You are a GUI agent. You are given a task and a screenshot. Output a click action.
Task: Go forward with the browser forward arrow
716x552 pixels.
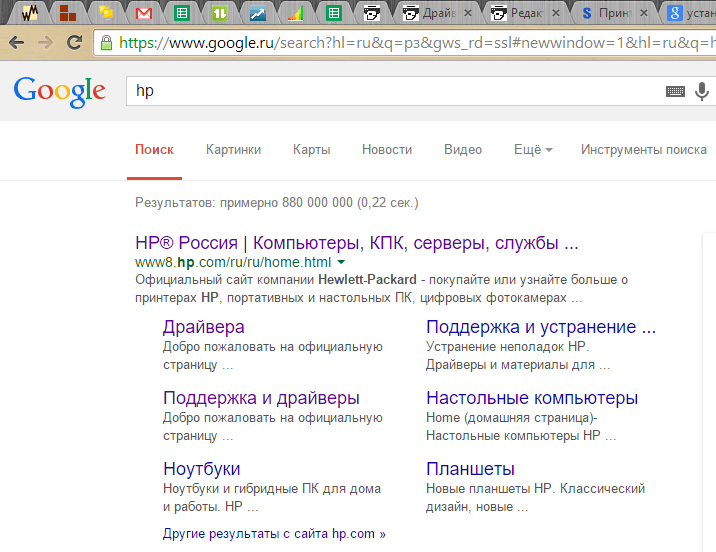pyautogui.click(x=45, y=43)
